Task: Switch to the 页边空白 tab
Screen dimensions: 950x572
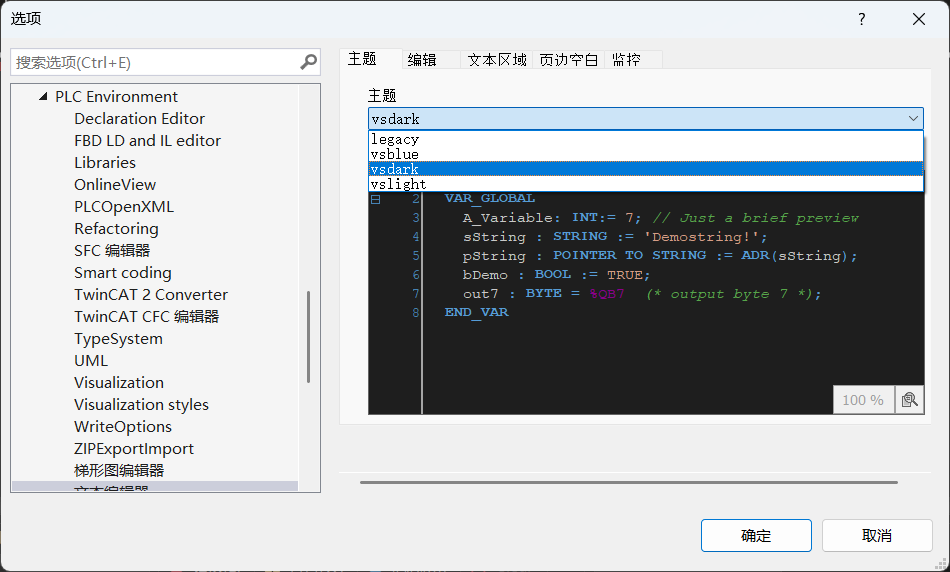Action: (568, 60)
